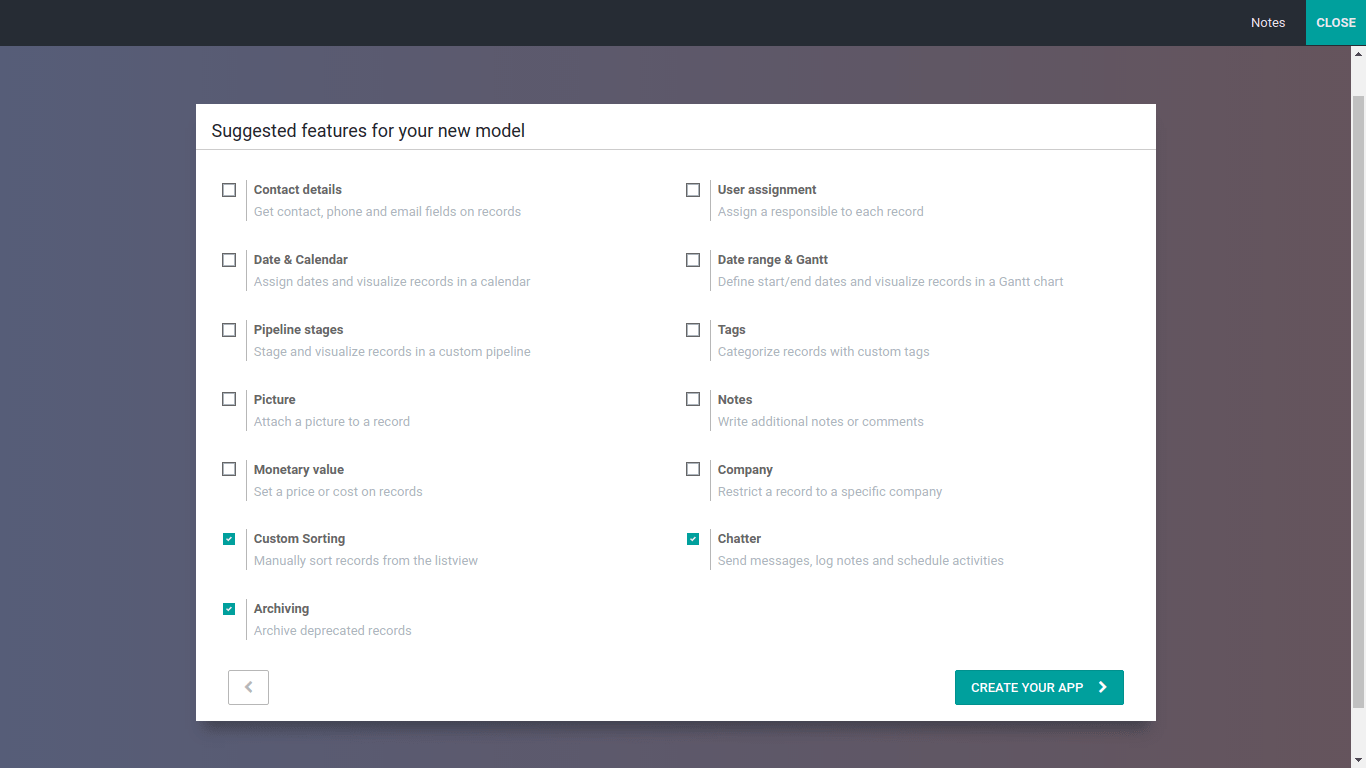Image resolution: width=1366 pixels, height=768 pixels.
Task: Click the 'Monetary value' feature title
Action: (x=299, y=470)
